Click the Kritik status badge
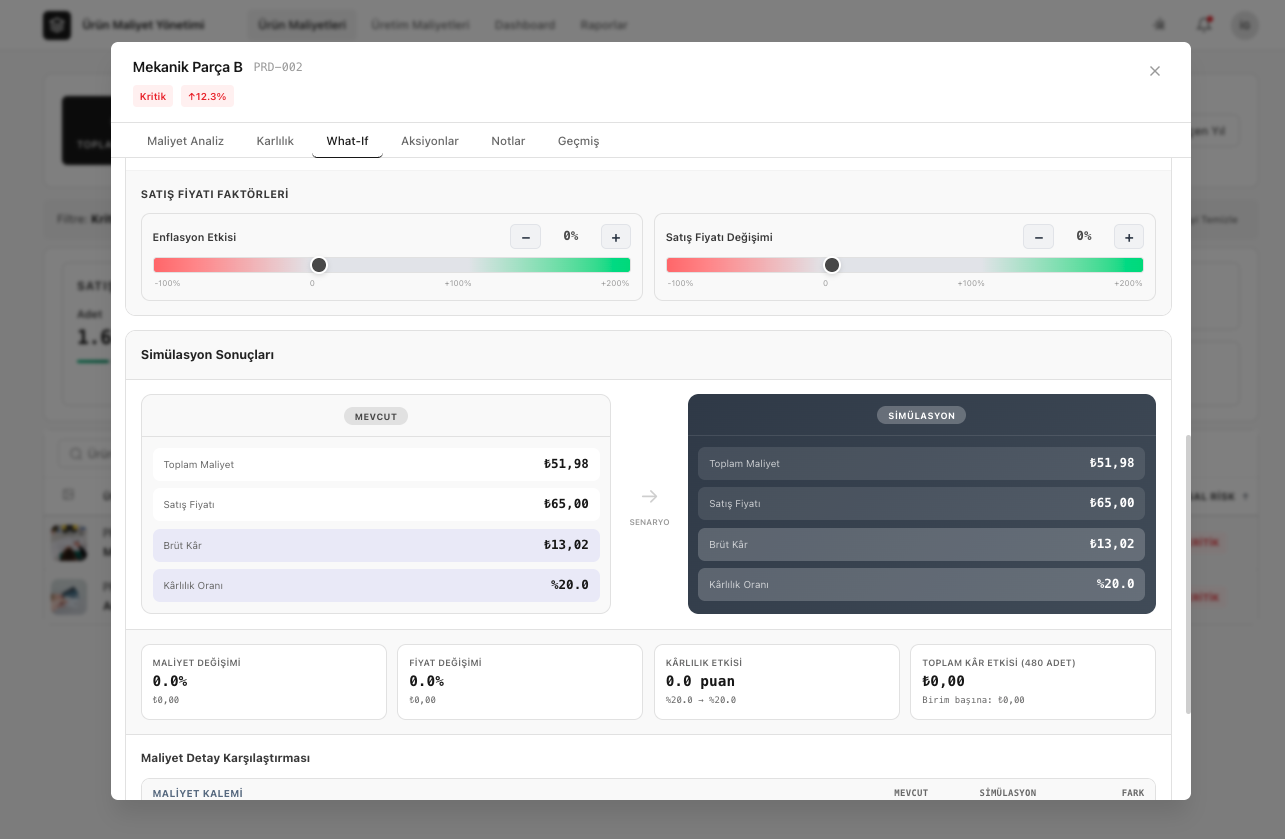This screenshot has width=1285, height=839. click(153, 97)
